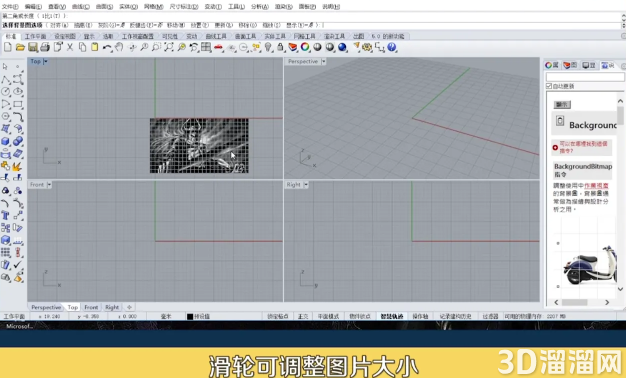Select the Pan hand tool
The height and width of the screenshot is (378, 626).
[119, 47]
